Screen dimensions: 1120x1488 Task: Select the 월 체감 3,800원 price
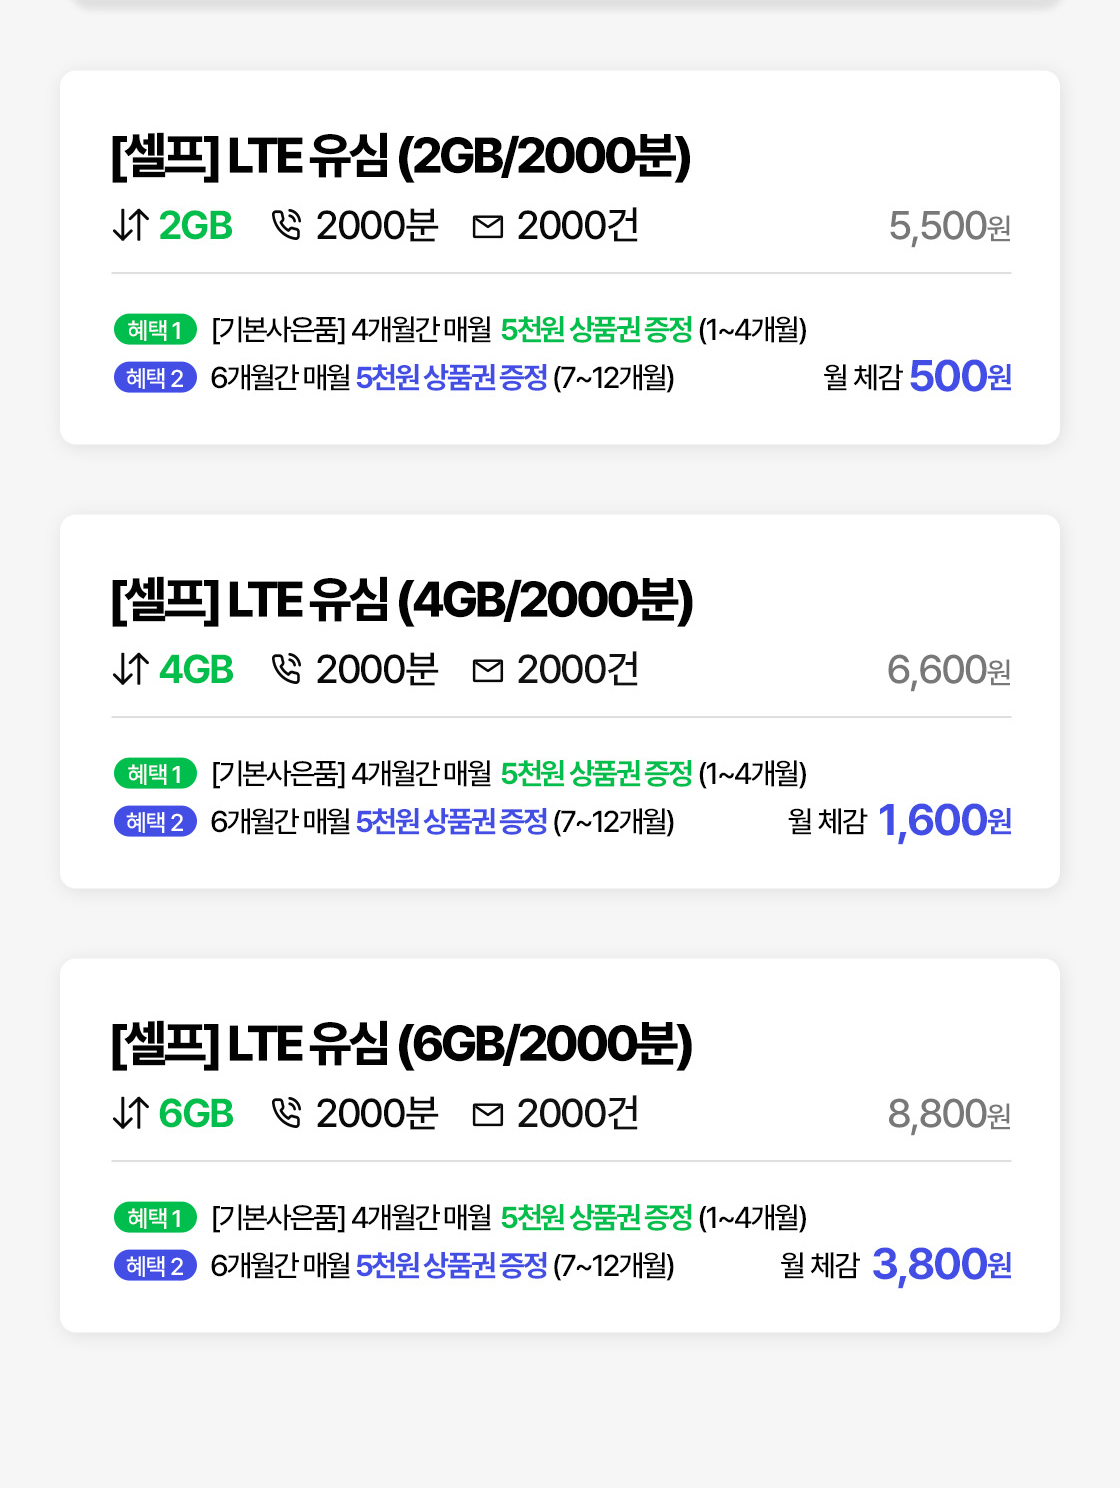[x=940, y=1265]
